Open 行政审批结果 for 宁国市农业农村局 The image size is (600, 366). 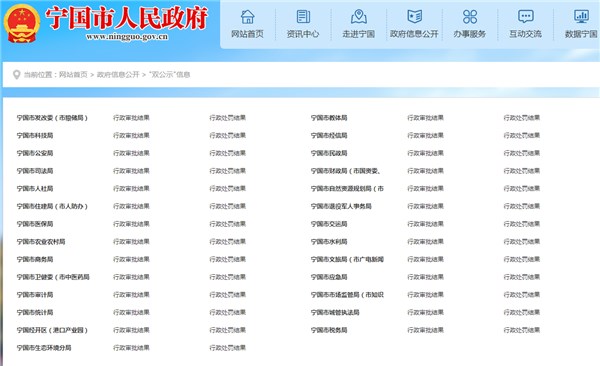tap(131, 242)
